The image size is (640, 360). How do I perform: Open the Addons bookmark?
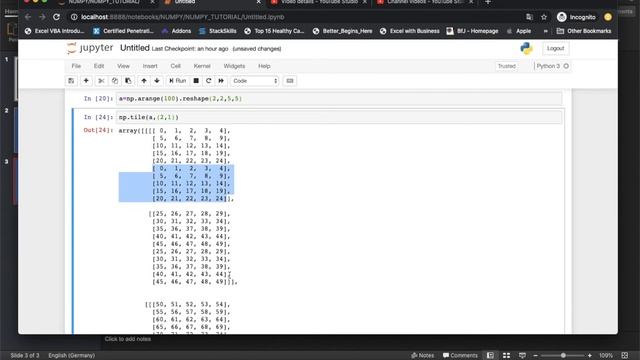pos(176,31)
